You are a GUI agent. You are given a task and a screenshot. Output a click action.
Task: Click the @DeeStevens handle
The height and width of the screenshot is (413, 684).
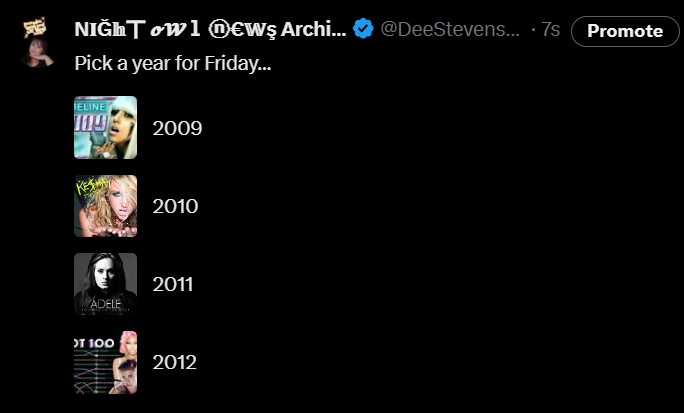(451, 30)
